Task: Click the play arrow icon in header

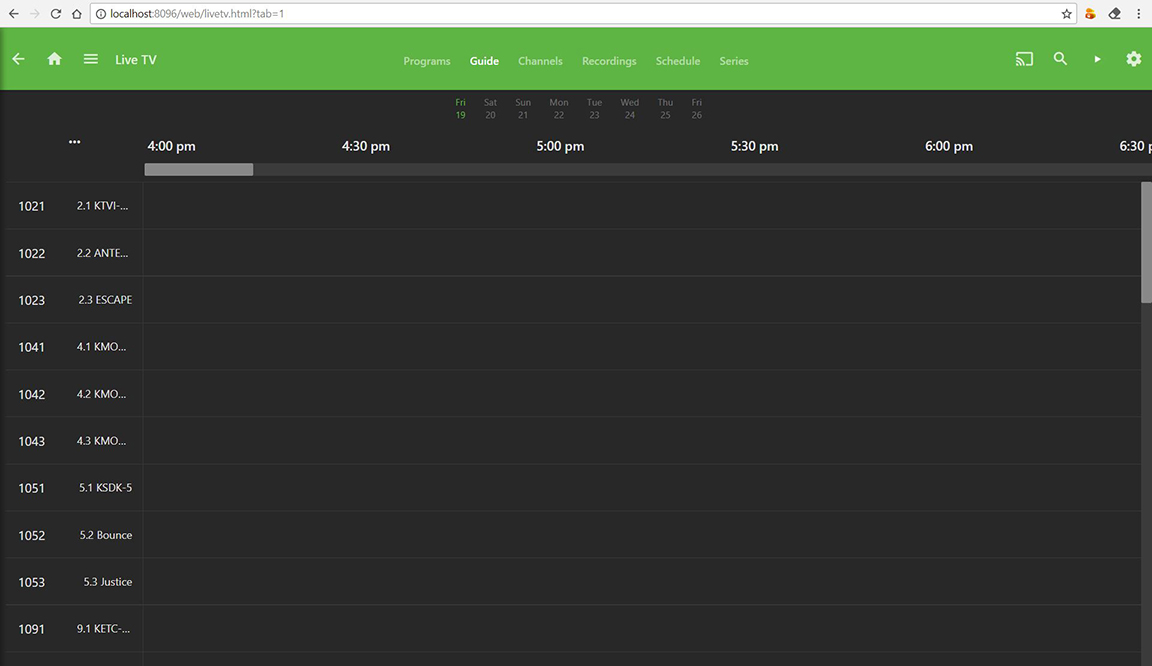Action: pos(1097,59)
